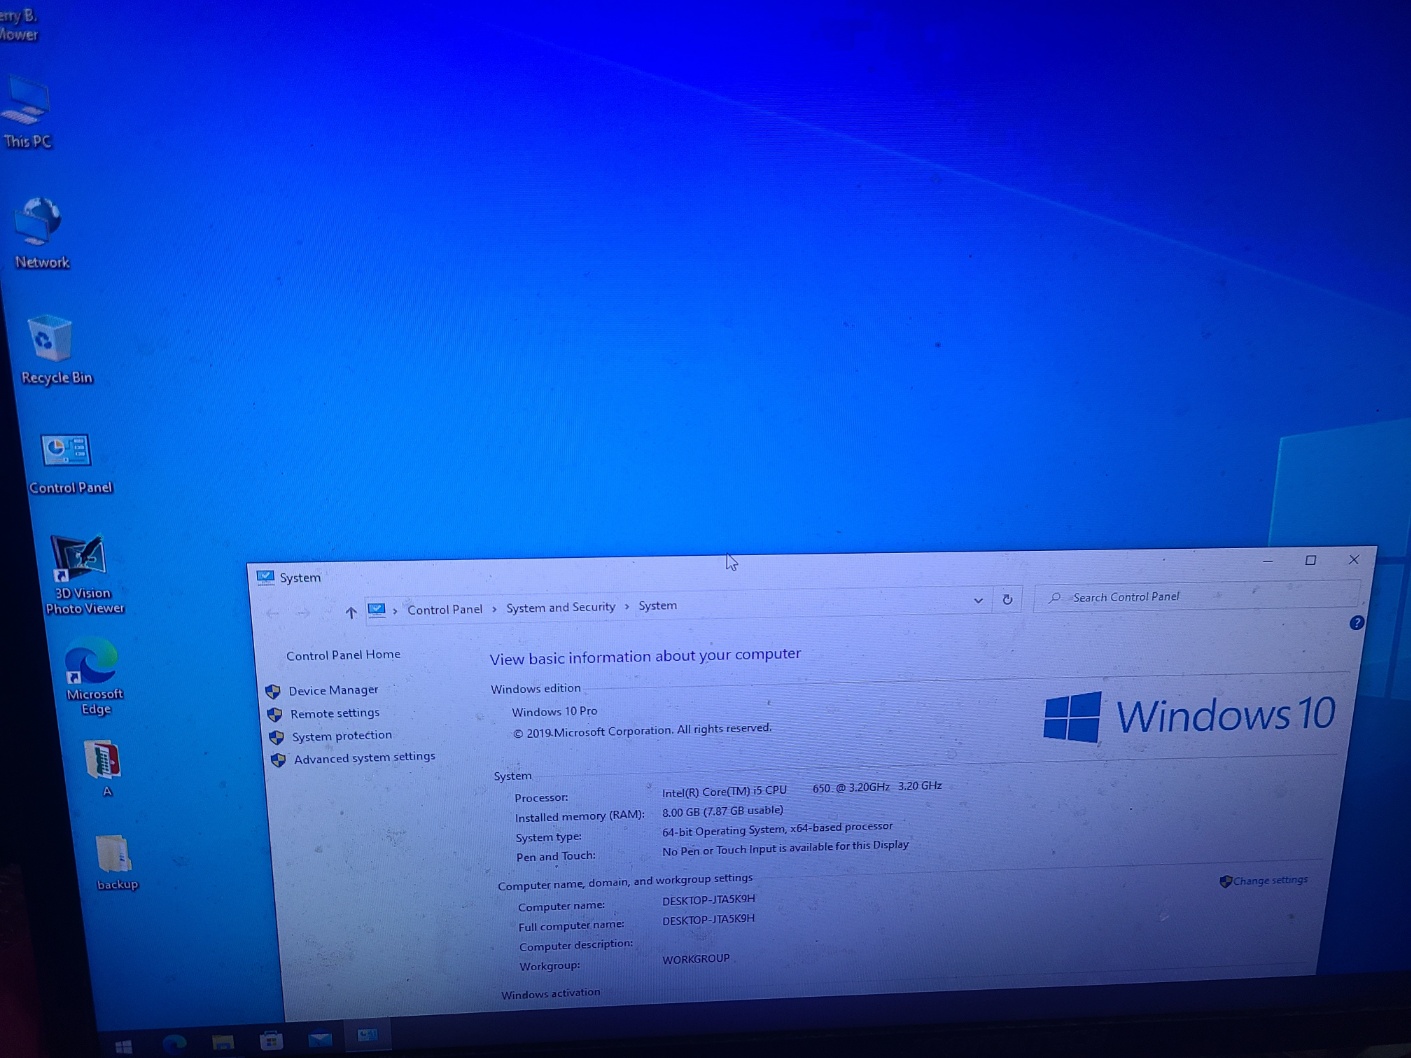The width and height of the screenshot is (1411, 1058).
Task: Open Control Panel desktop shortcut
Action: coord(69,465)
